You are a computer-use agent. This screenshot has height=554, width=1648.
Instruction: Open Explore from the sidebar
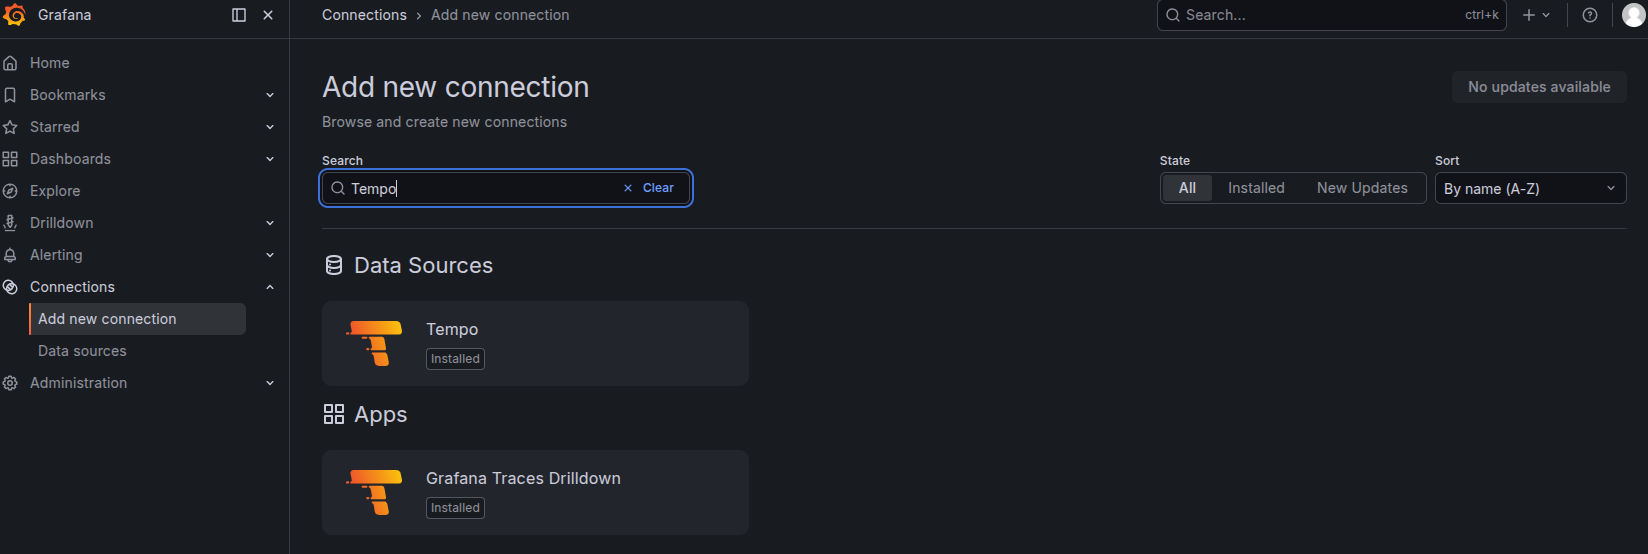55,191
